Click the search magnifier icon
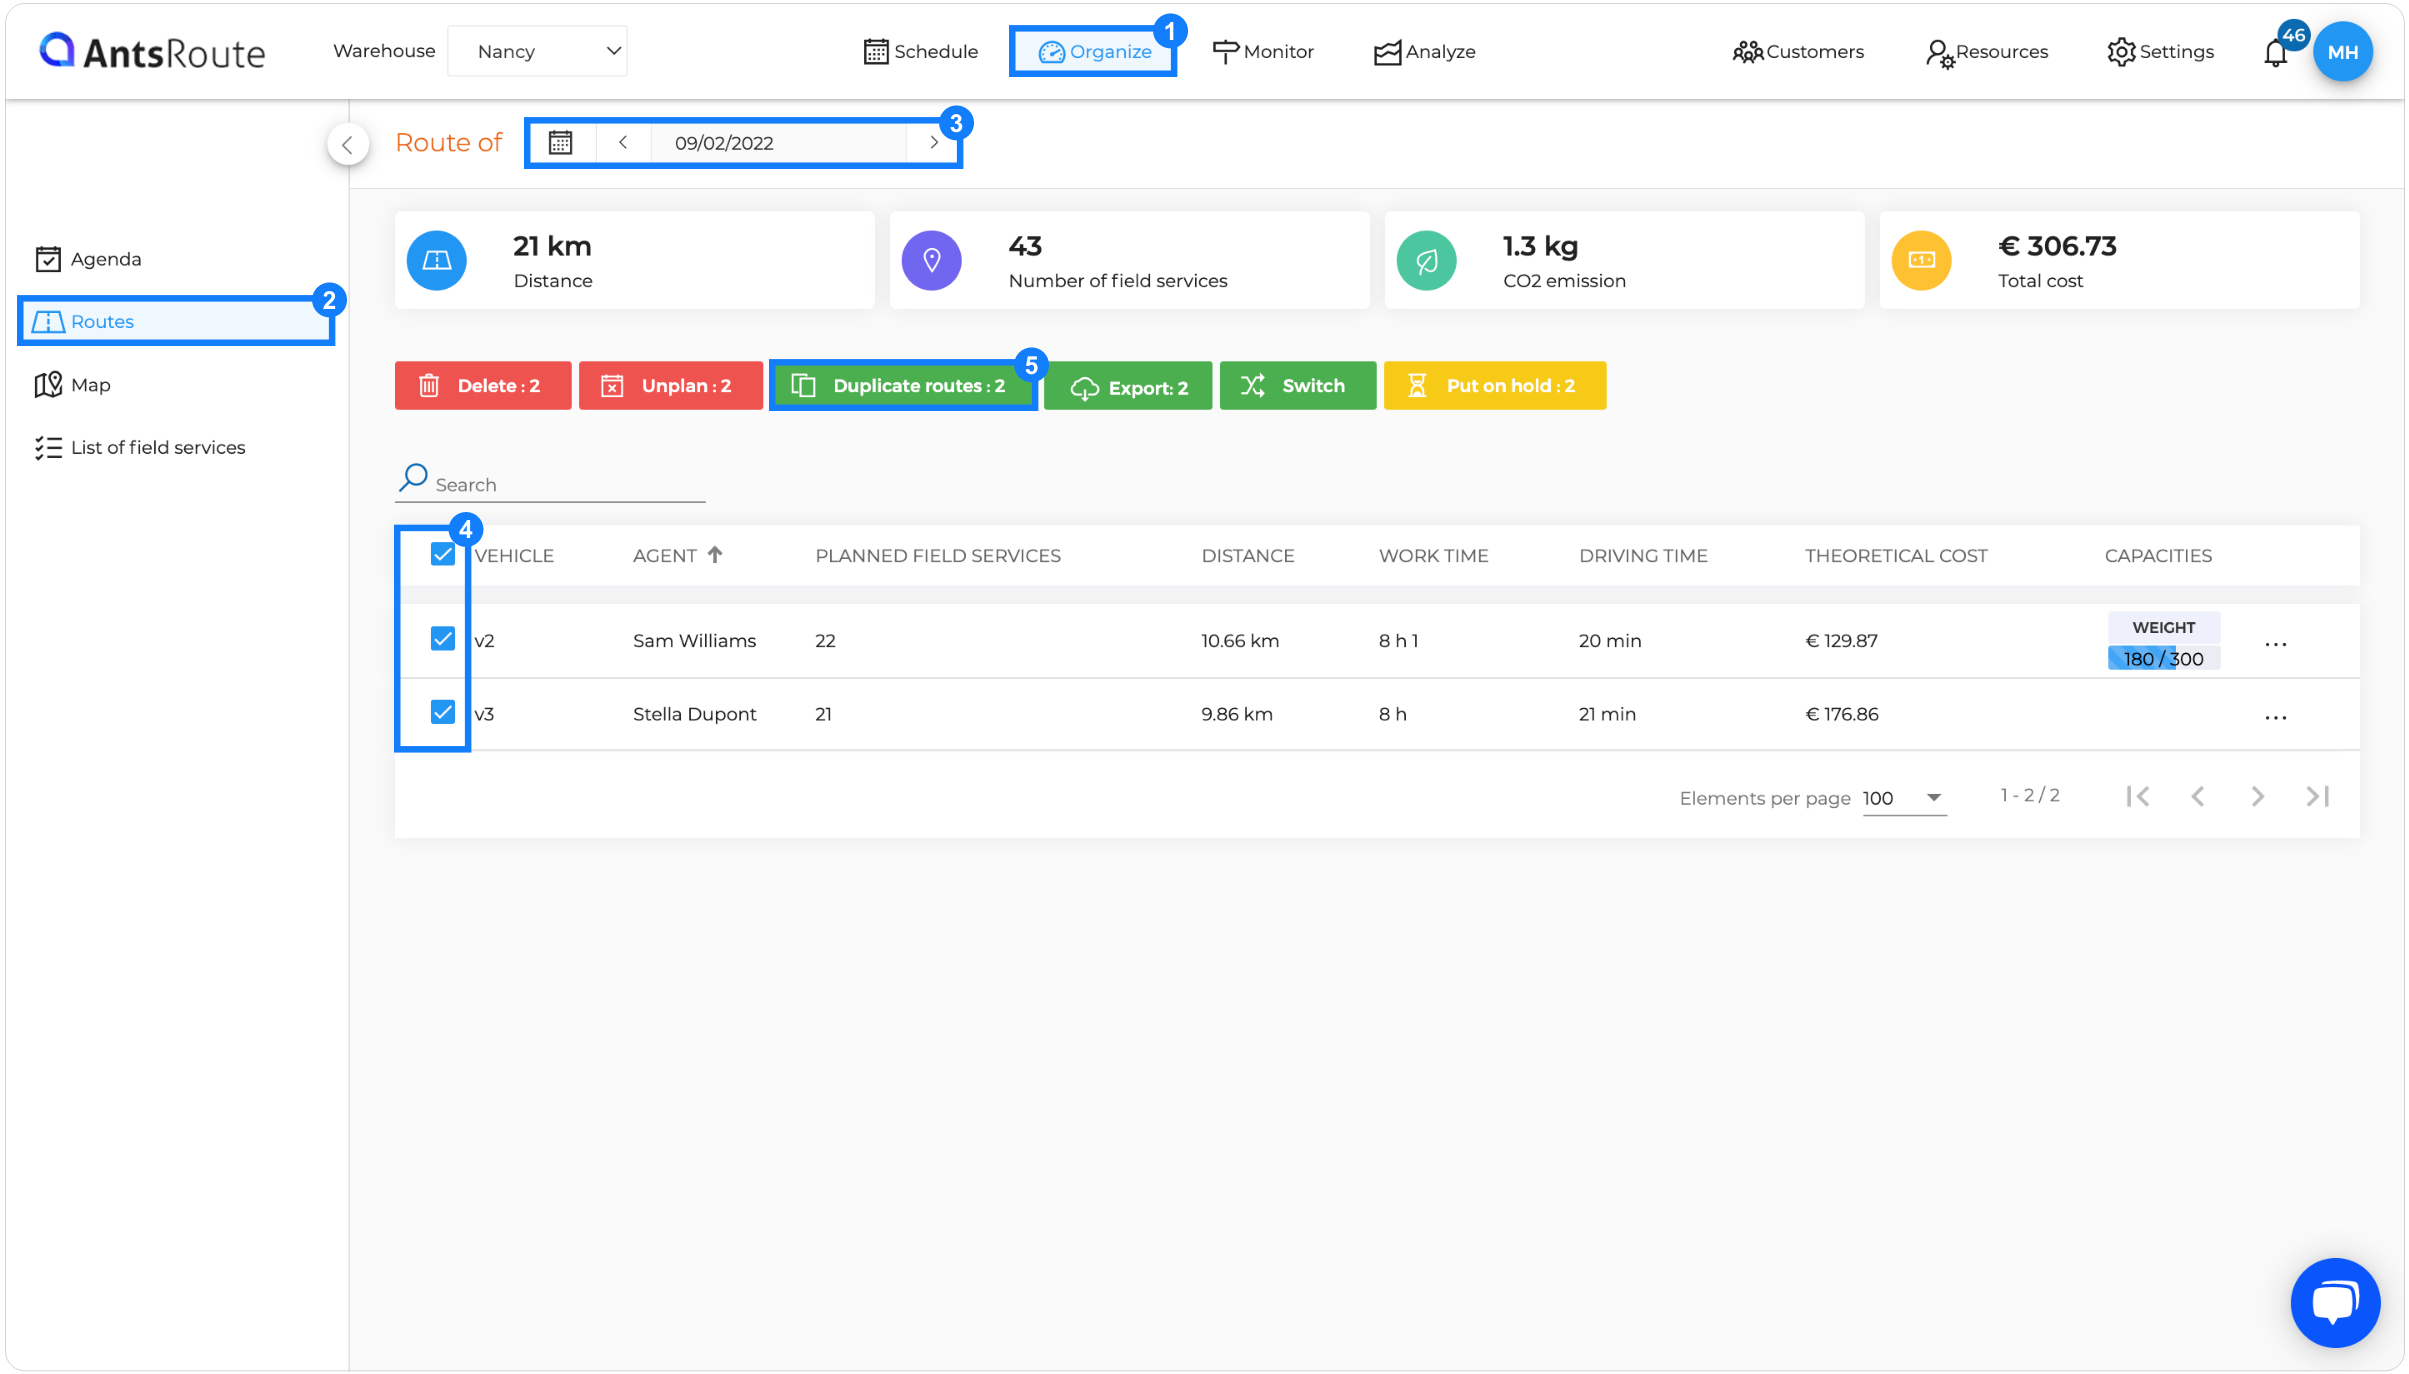 [x=413, y=477]
